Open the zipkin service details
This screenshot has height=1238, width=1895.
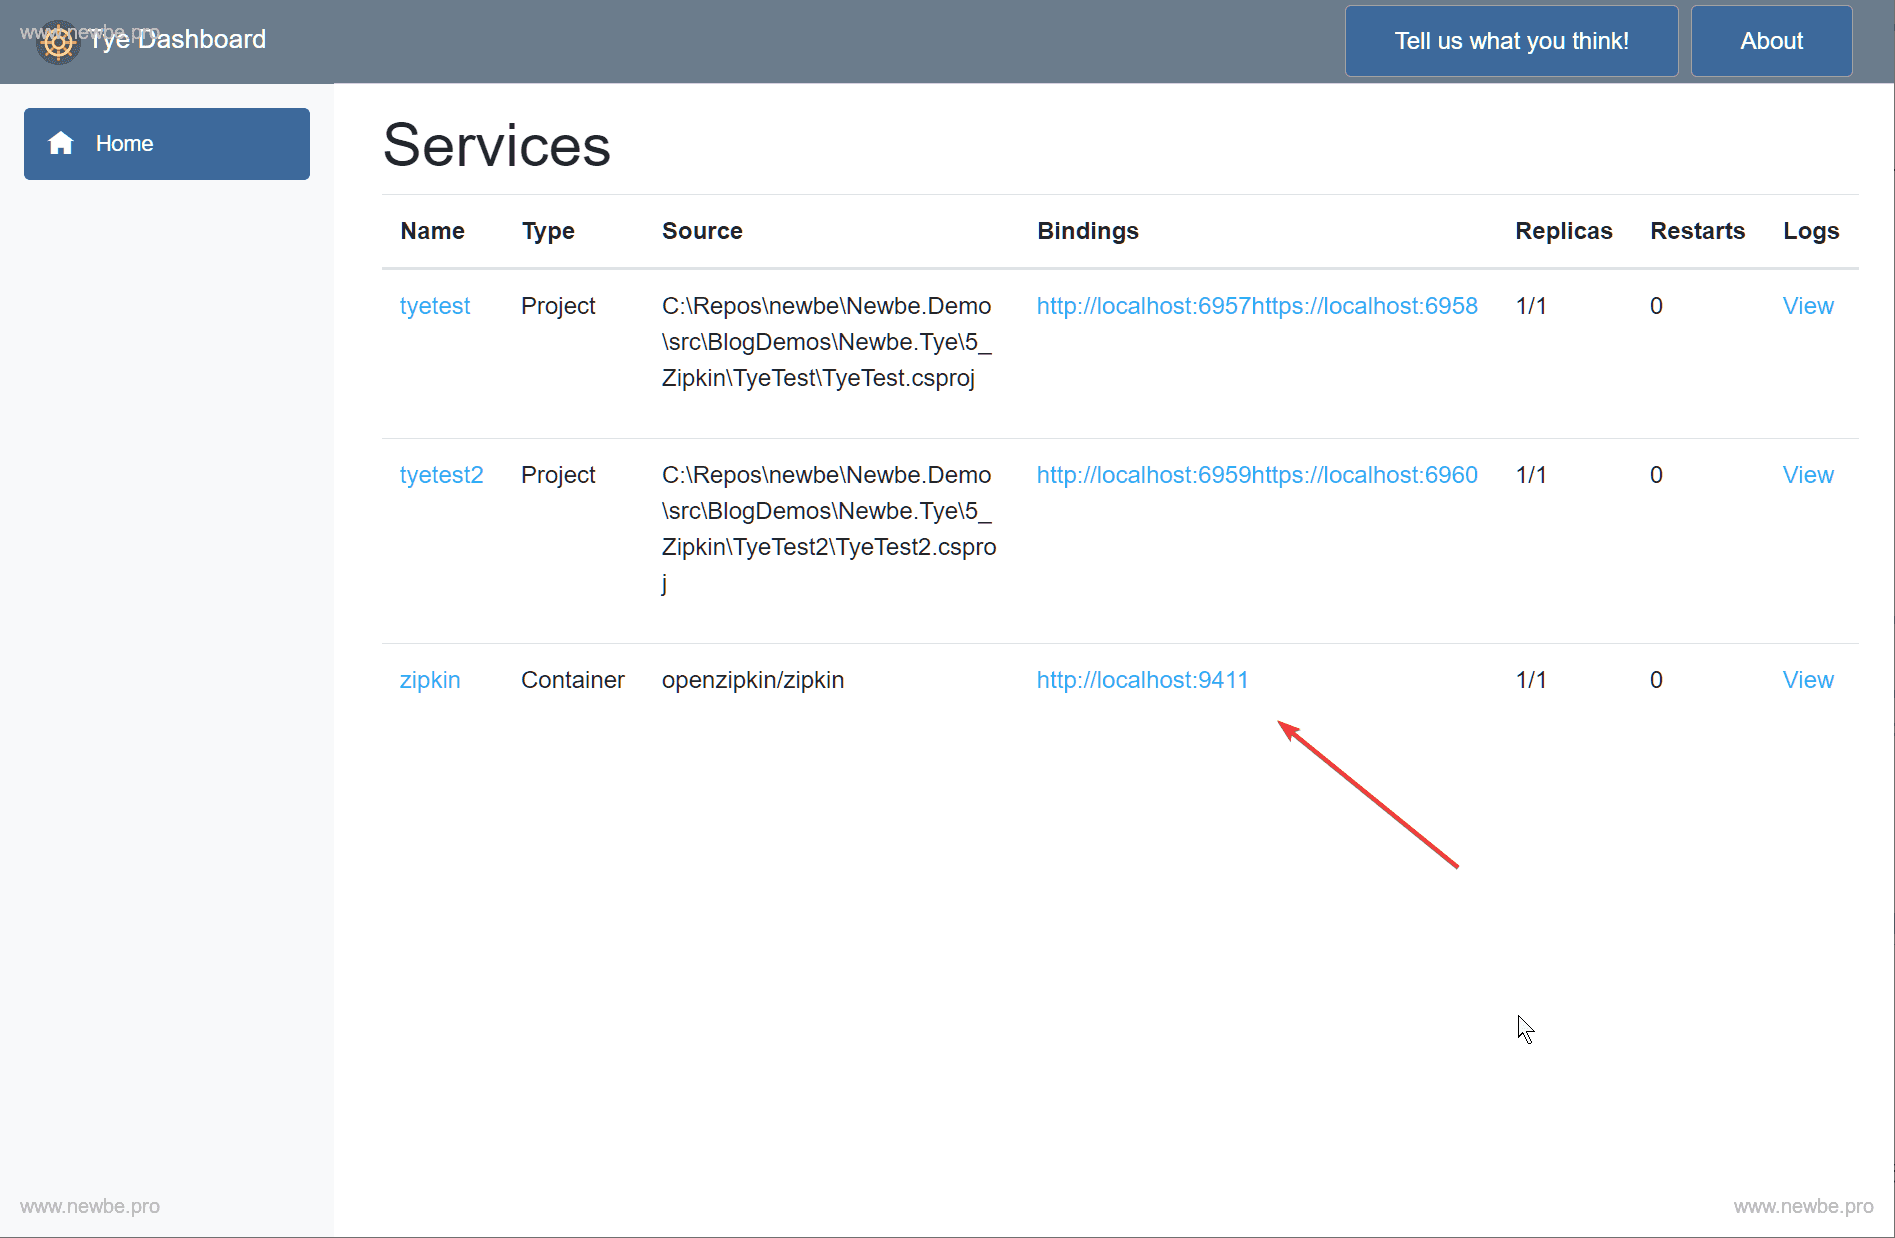pos(430,680)
